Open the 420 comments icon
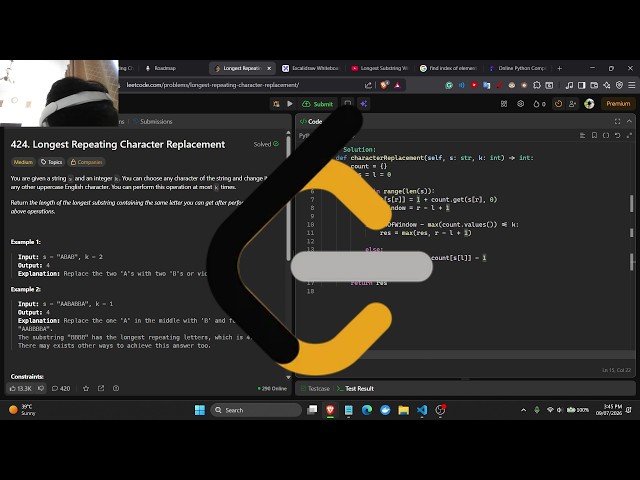Viewport: 640px width, 480px height. pos(61,389)
